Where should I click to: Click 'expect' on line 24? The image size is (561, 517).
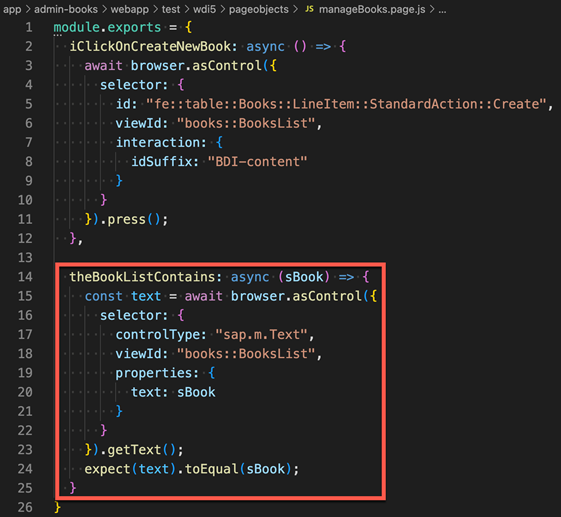pyautogui.click(x=107, y=469)
